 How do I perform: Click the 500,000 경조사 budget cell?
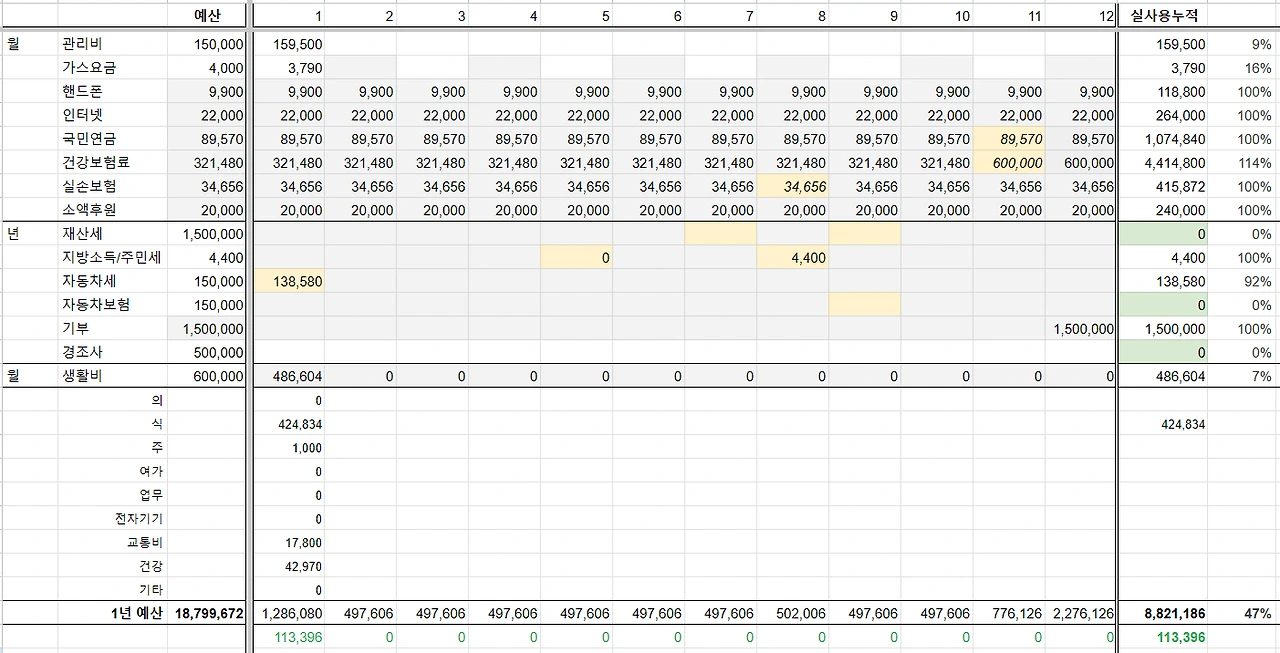pyautogui.click(x=207, y=352)
